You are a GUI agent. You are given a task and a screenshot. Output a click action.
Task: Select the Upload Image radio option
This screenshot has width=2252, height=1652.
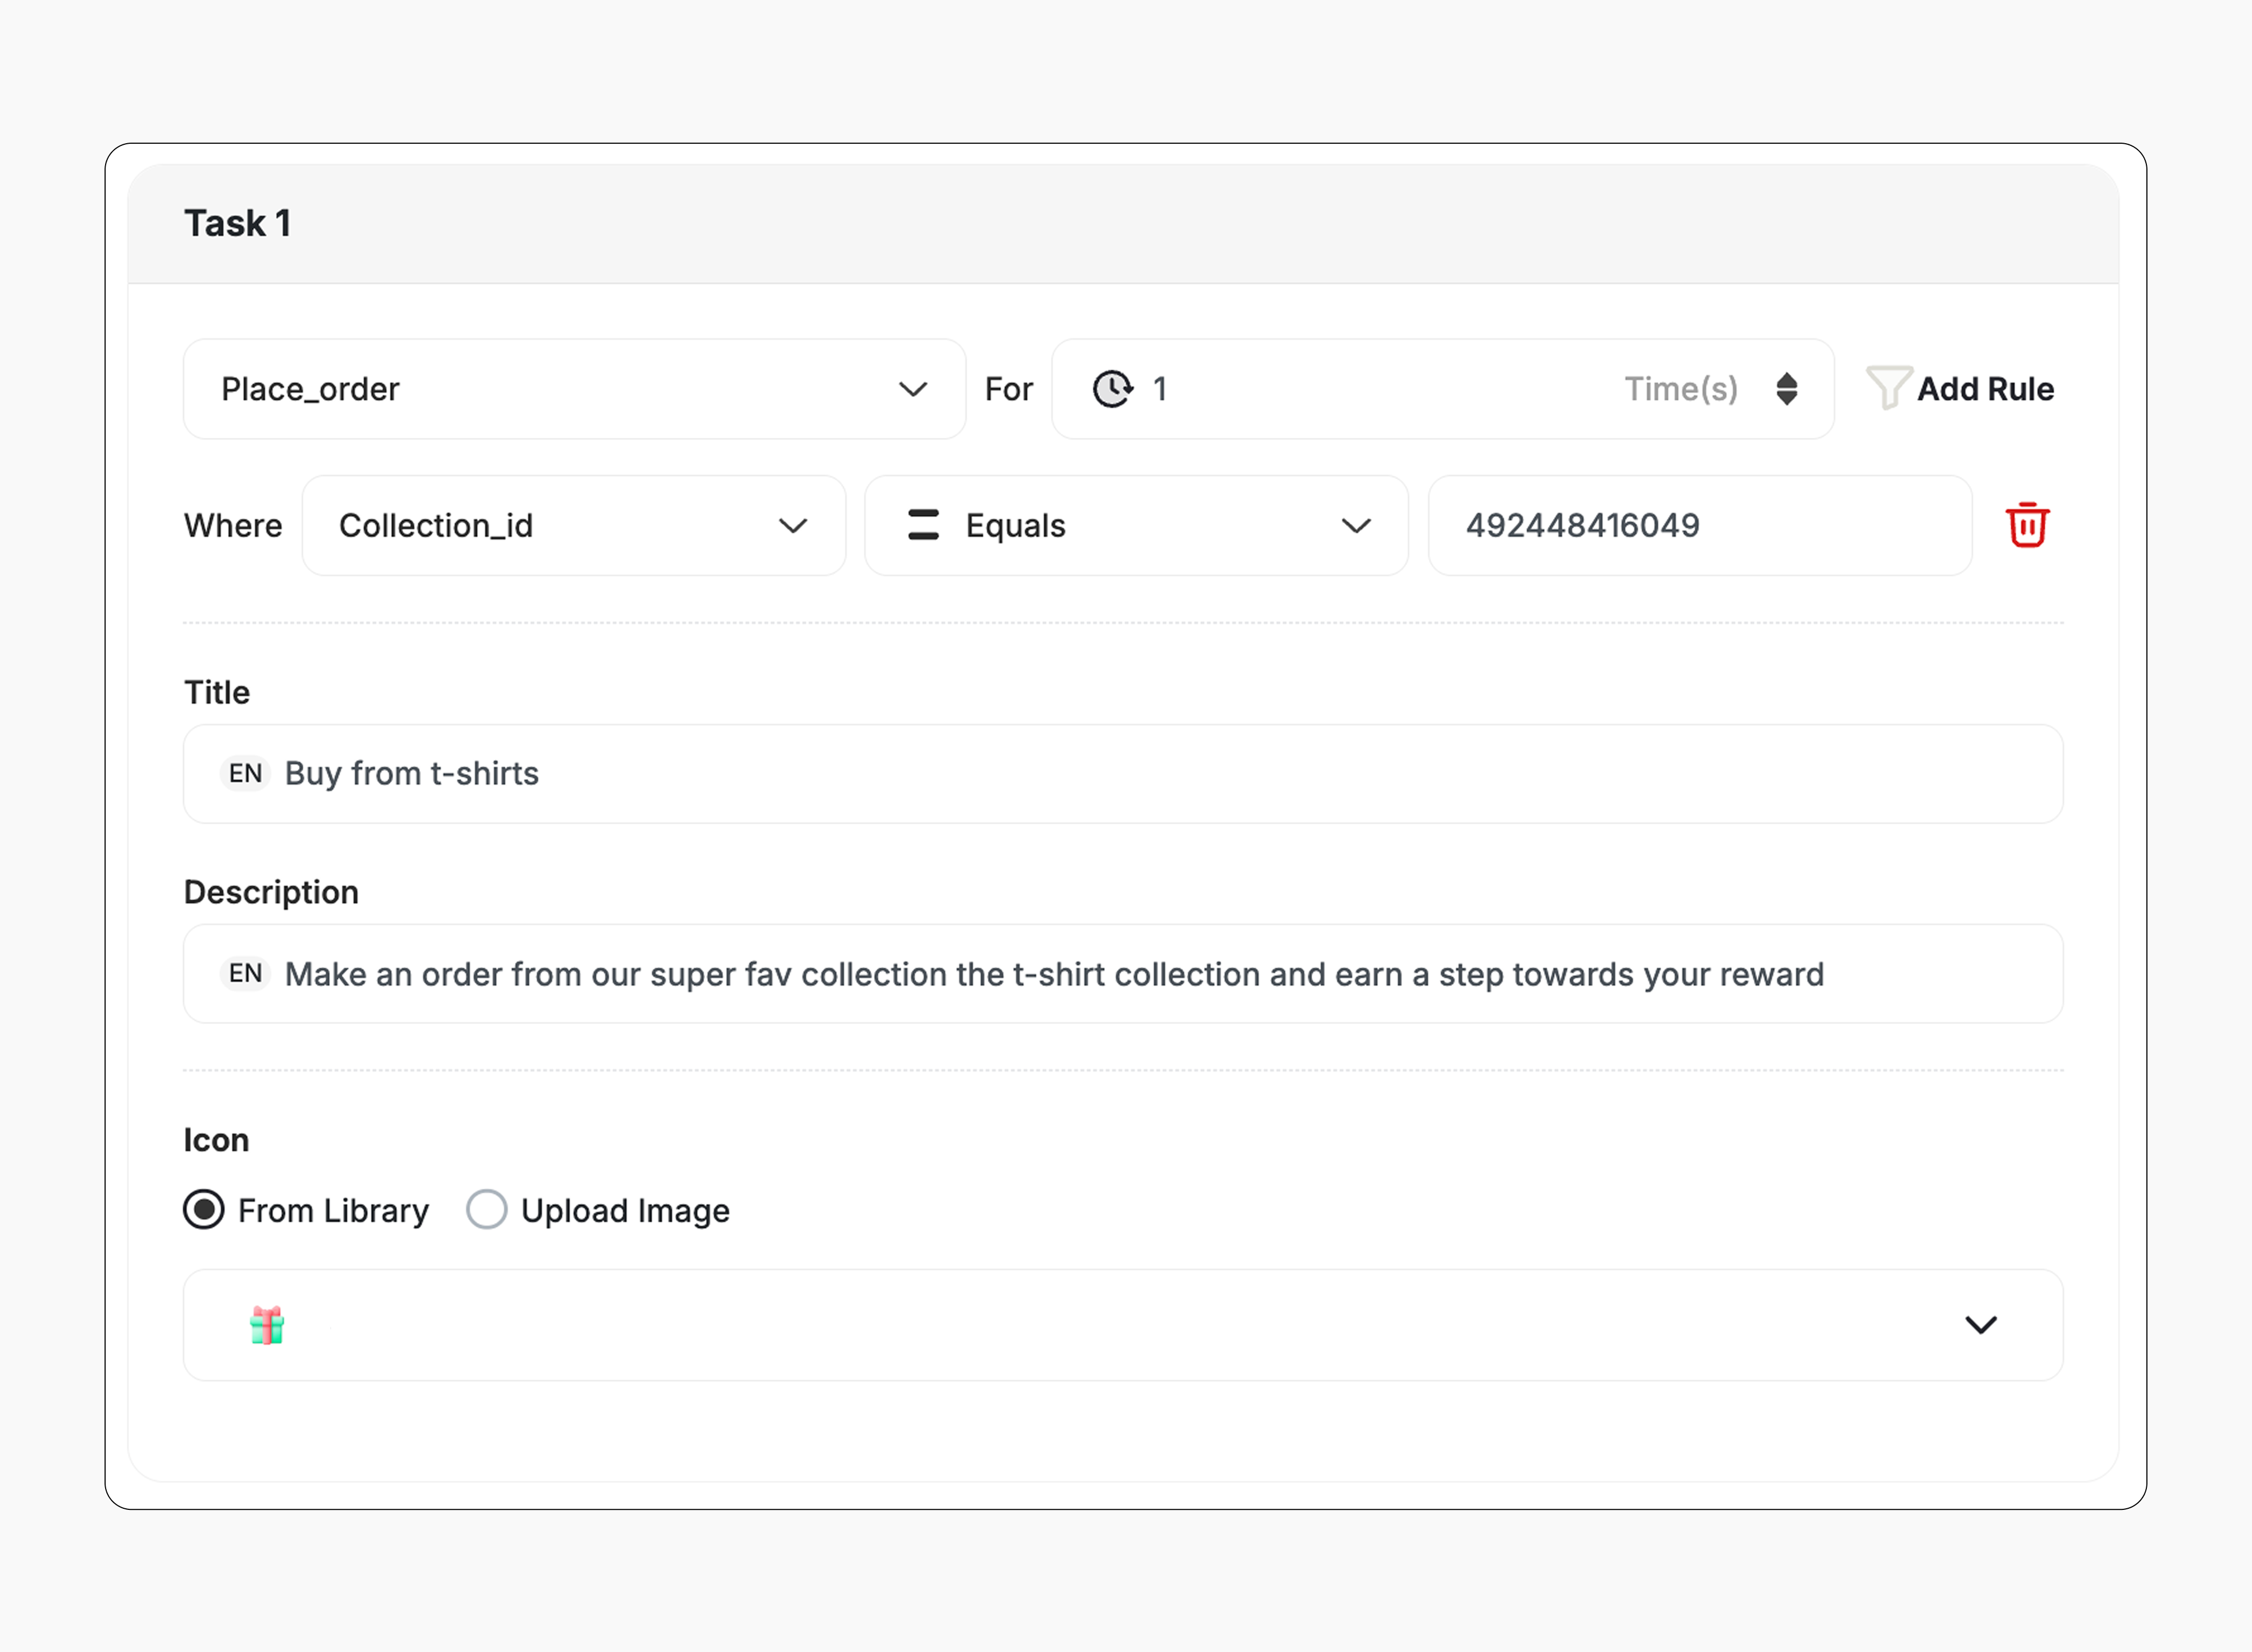point(487,1210)
